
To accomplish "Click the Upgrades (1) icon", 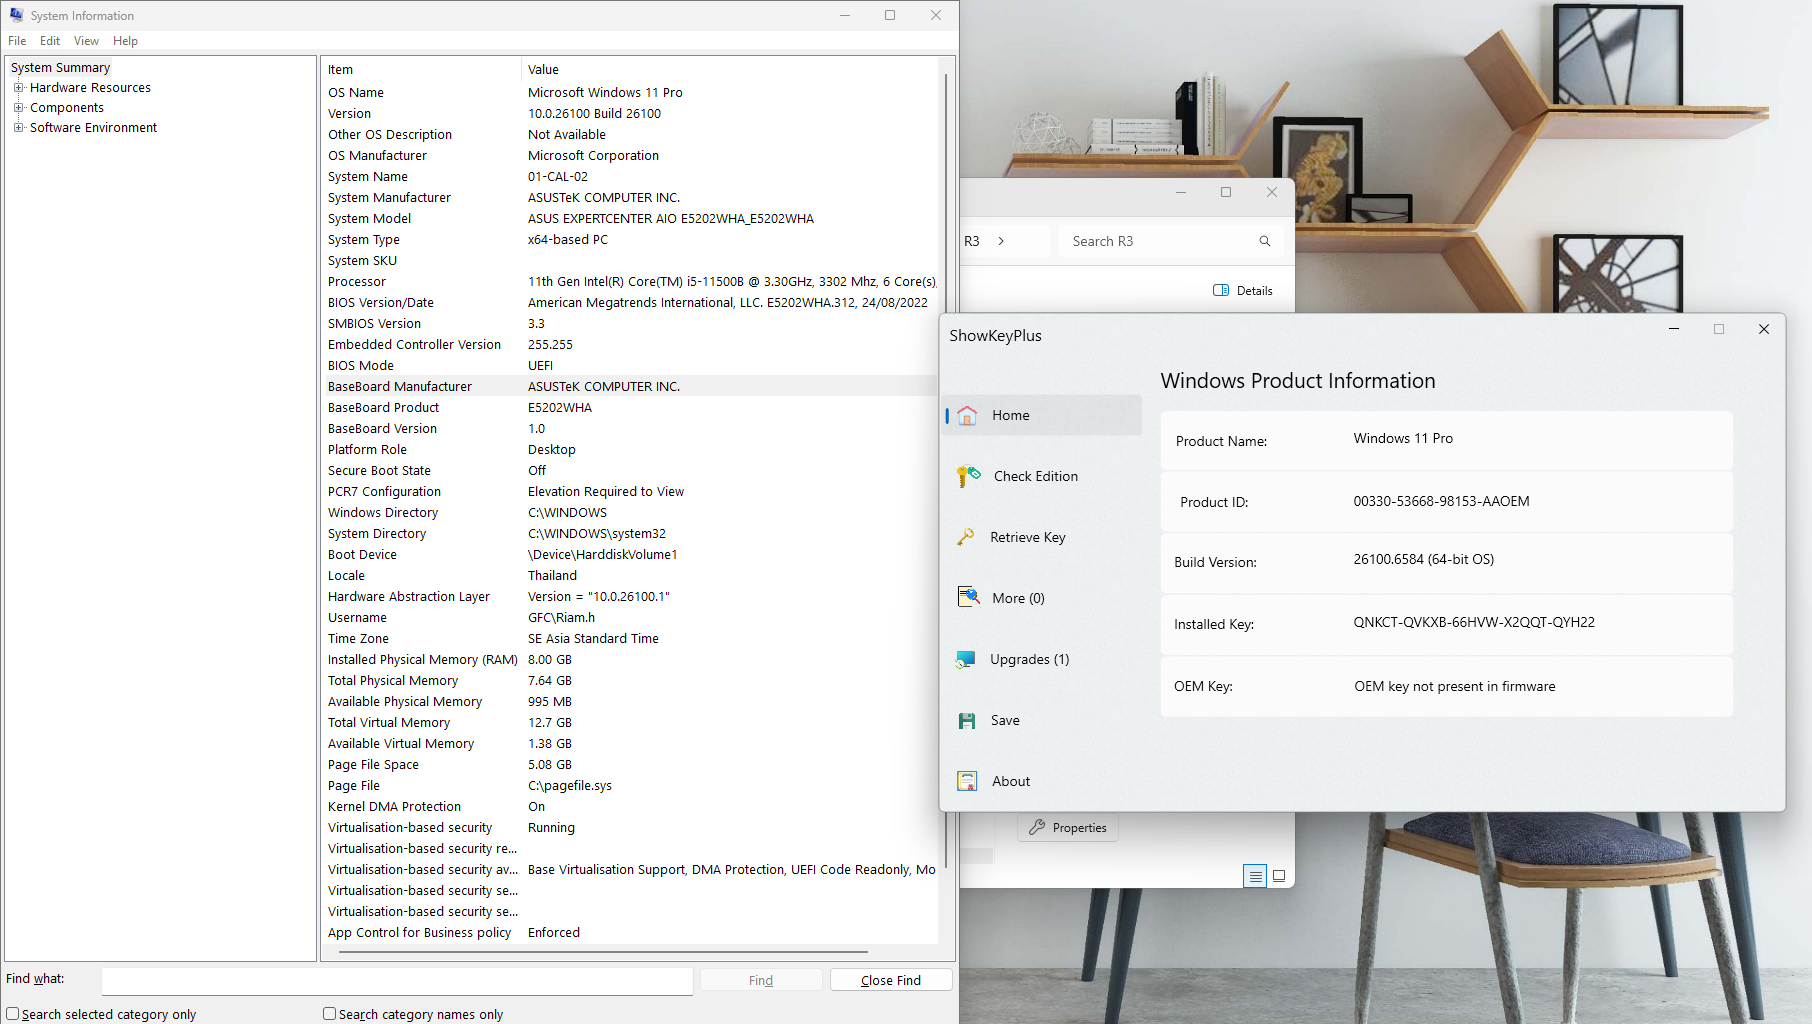I will 965,660.
